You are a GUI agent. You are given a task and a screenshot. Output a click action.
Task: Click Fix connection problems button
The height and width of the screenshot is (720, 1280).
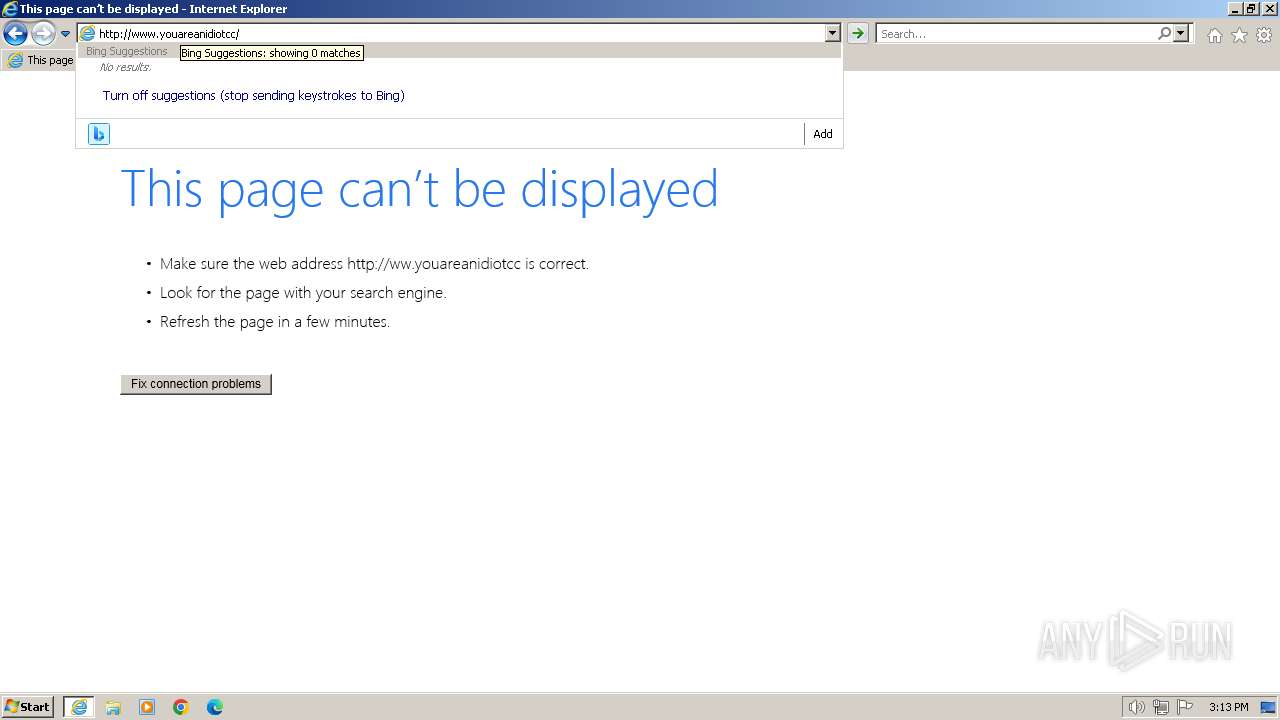pos(196,384)
